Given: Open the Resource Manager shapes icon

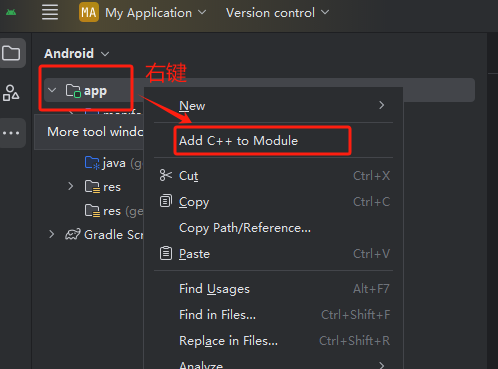Looking at the screenshot, I should [11, 93].
